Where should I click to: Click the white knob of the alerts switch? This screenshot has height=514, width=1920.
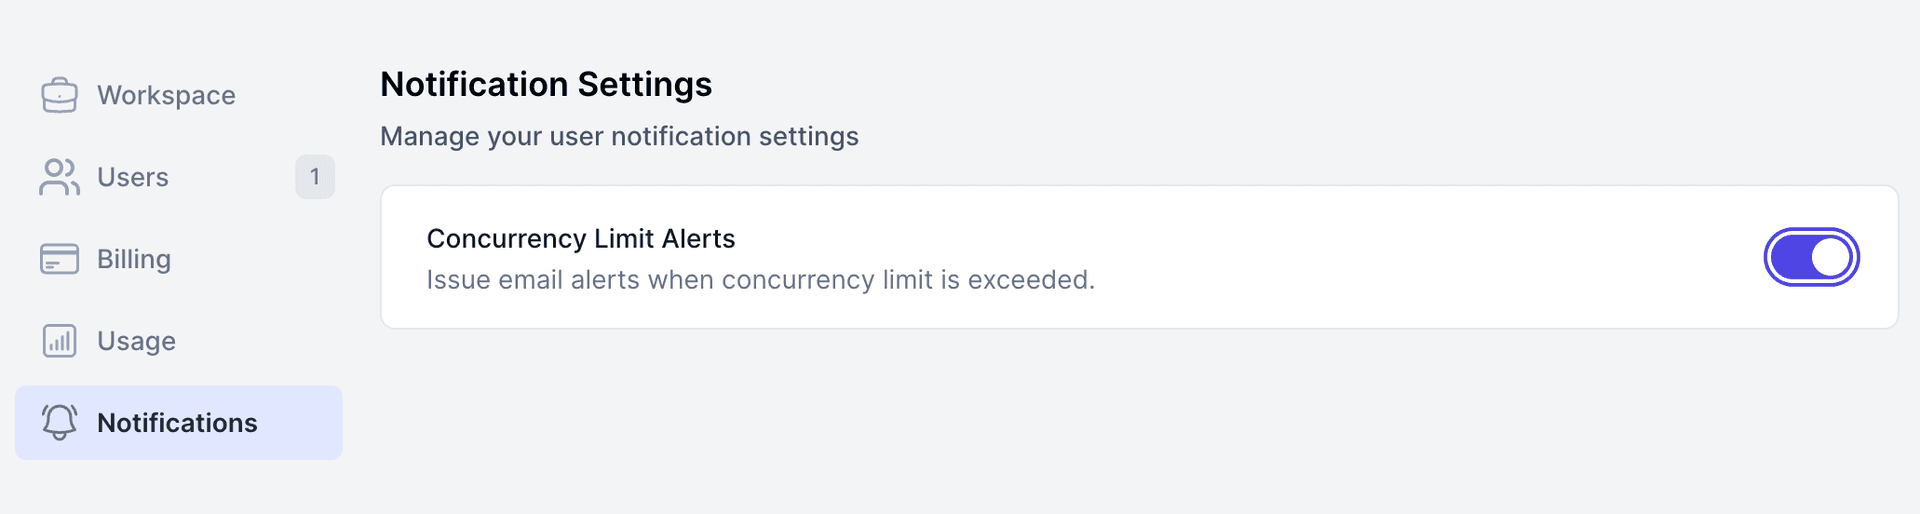(x=1830, y=257)
